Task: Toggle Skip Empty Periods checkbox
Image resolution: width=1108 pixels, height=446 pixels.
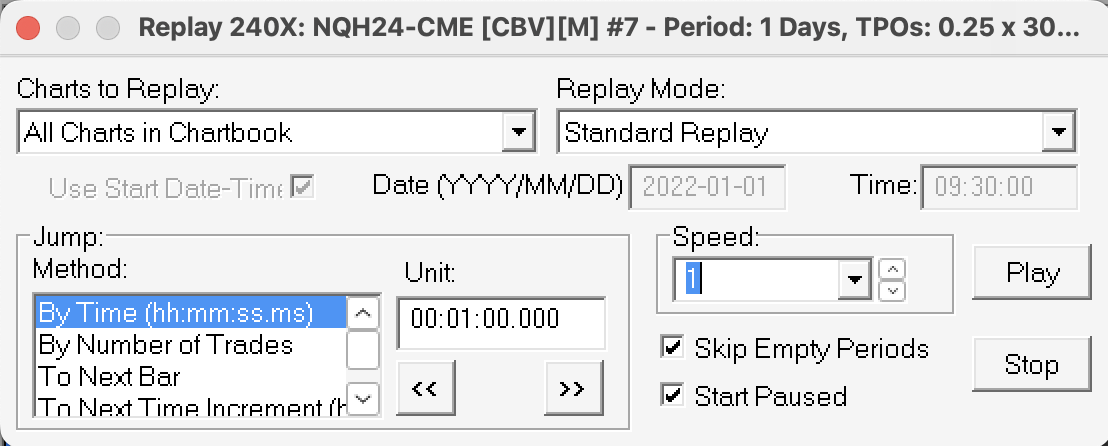Action: pos(673,348)
